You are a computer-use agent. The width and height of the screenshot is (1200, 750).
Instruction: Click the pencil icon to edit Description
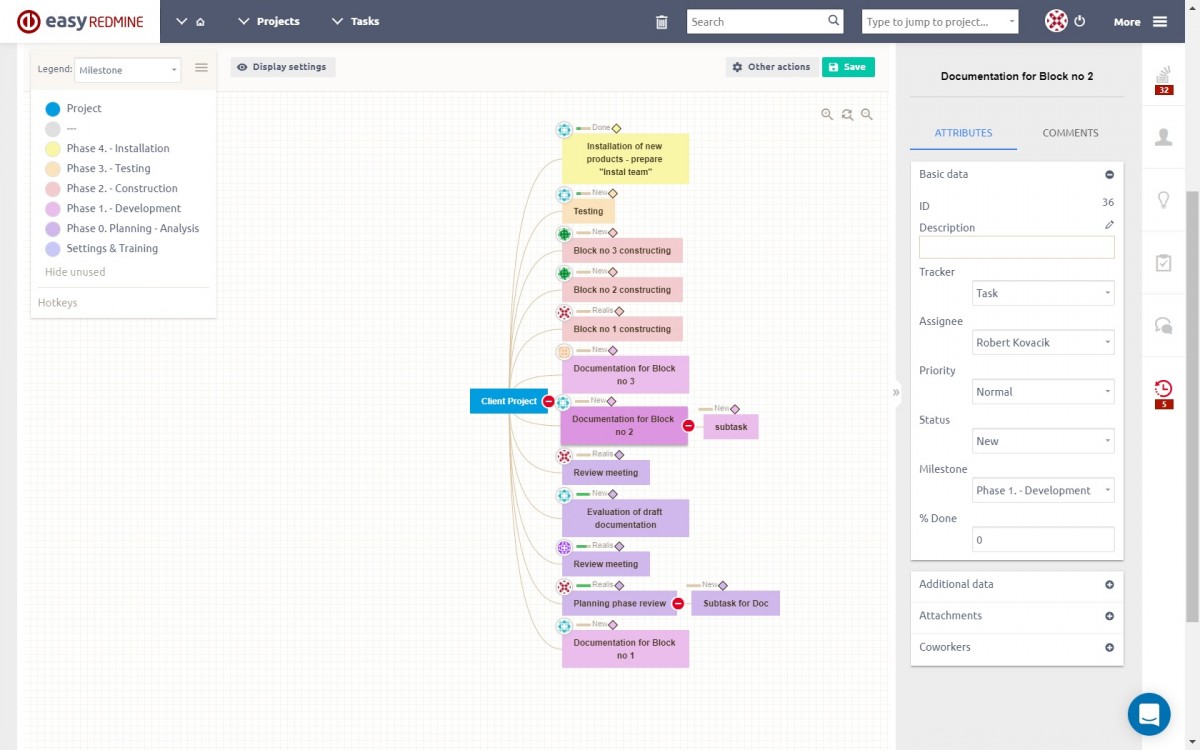click(1109, 225)
